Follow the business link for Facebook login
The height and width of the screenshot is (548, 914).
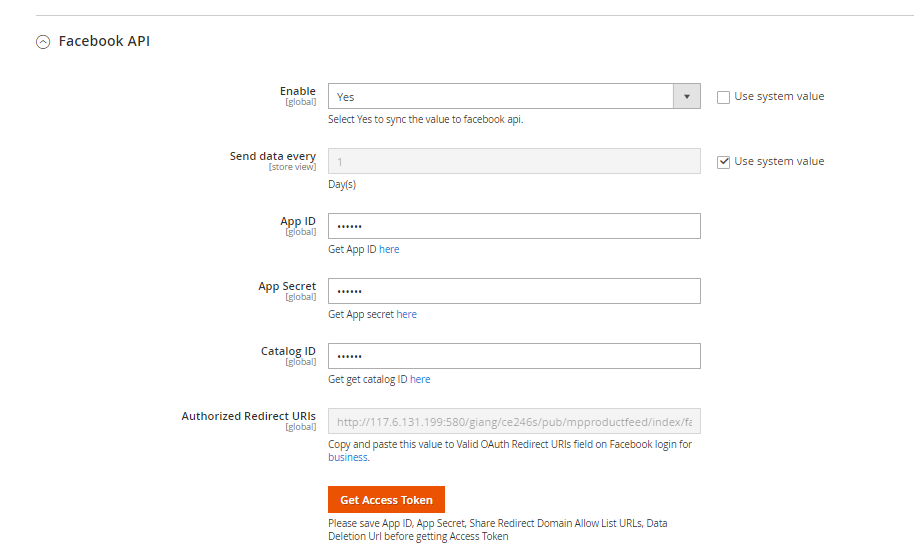[347, 457]
